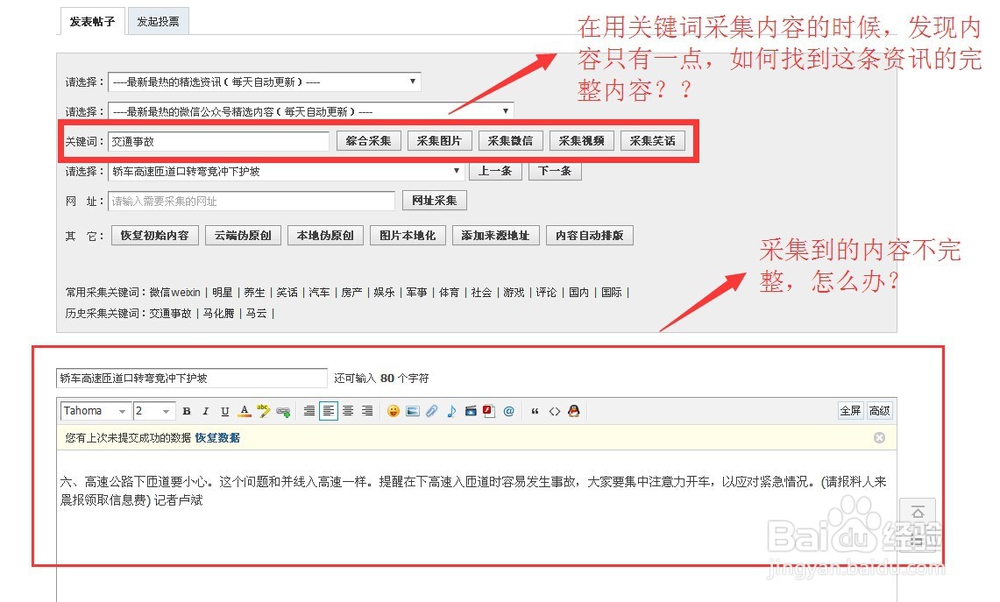The image size is (1000, 602).
Task: Click the QQ penguin icon
Action: tap(573, 411)
